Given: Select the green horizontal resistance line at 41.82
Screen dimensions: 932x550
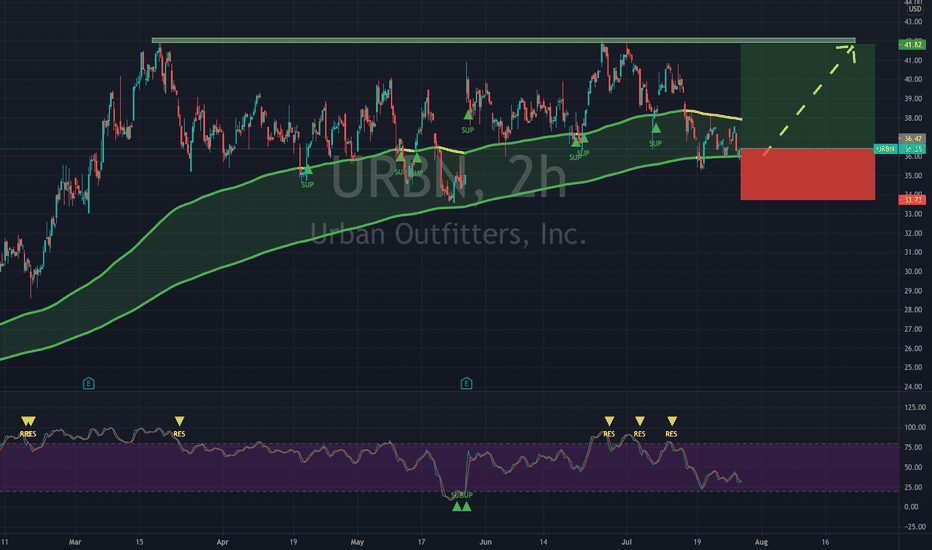Looking at the screenshot, I should (x=503, y=40).
